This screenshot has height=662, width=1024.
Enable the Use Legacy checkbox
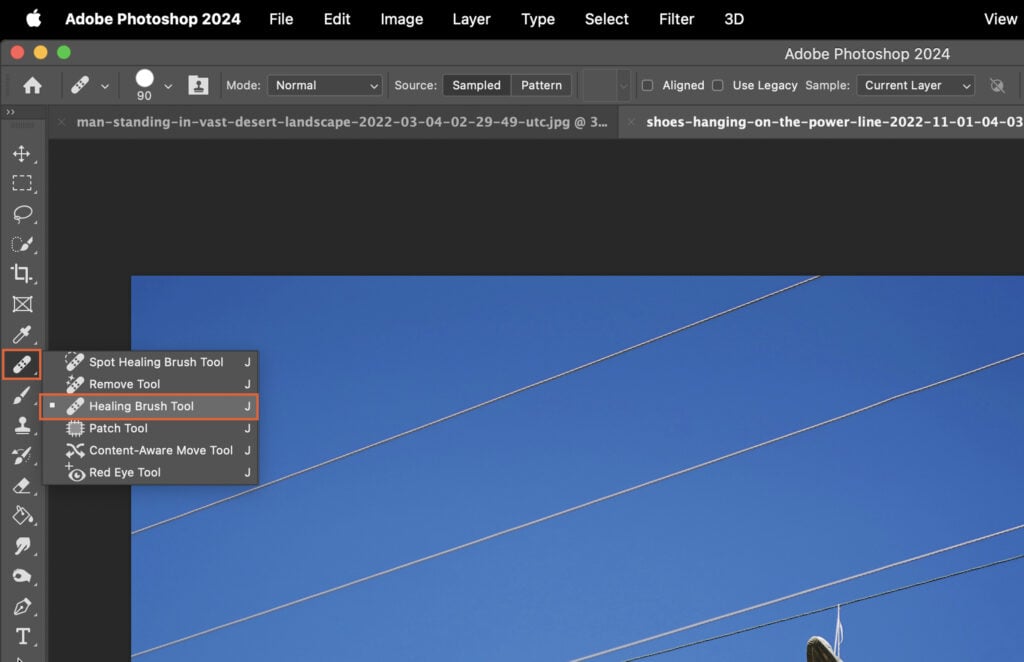[x=718, y=85]
